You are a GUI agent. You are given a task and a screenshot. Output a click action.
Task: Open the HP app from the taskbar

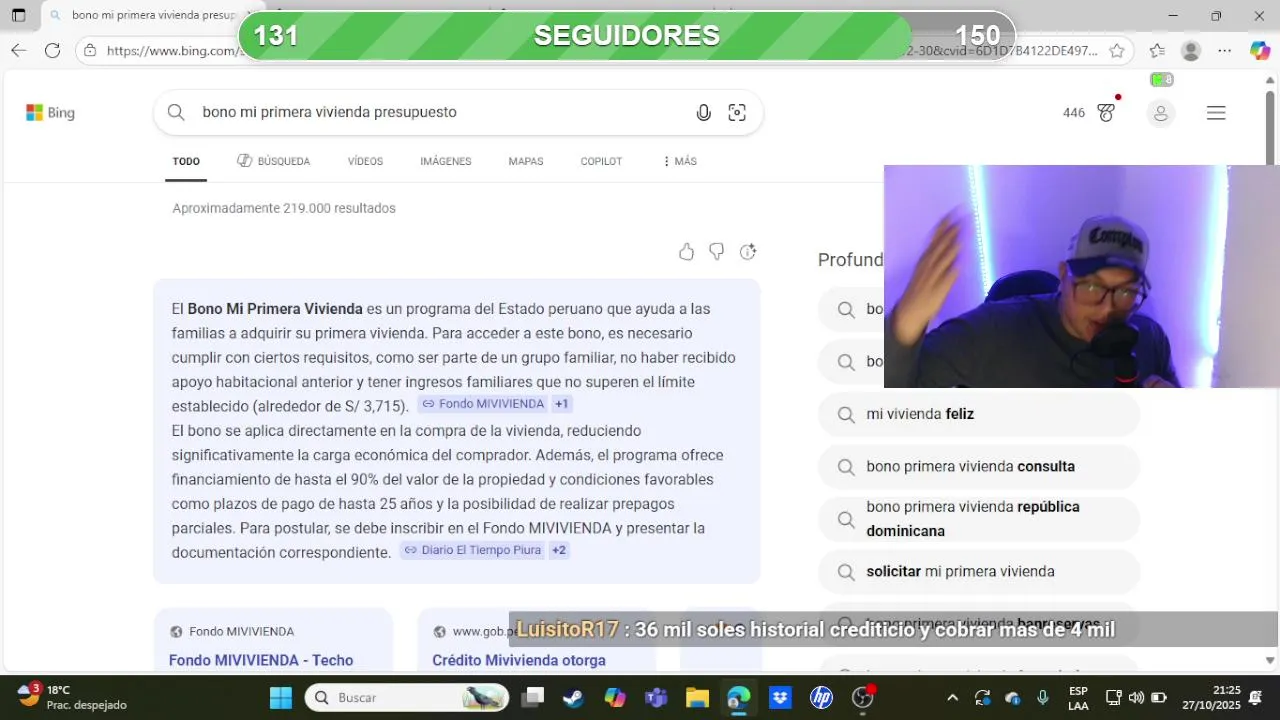[x=822, y=697]
